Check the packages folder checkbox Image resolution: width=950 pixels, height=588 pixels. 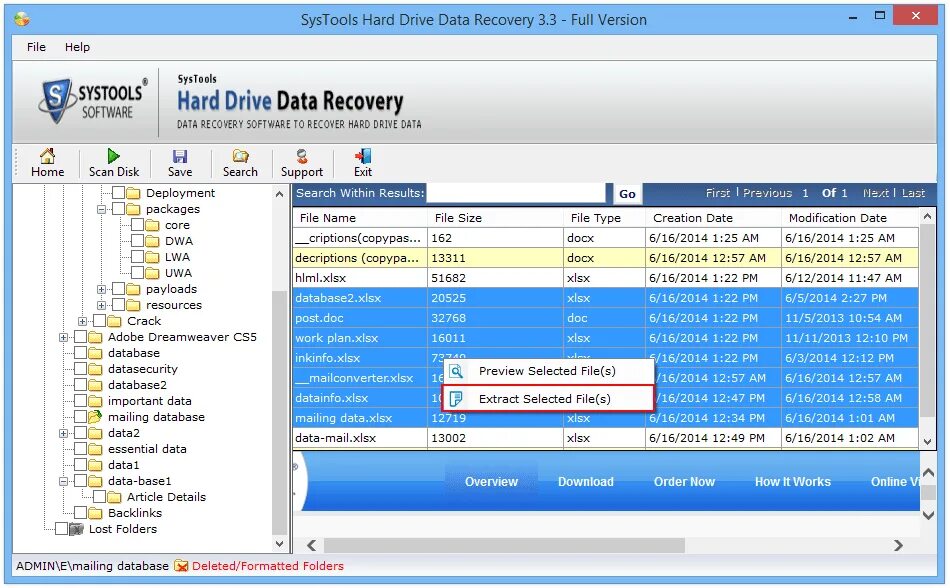tap(118, 209)
